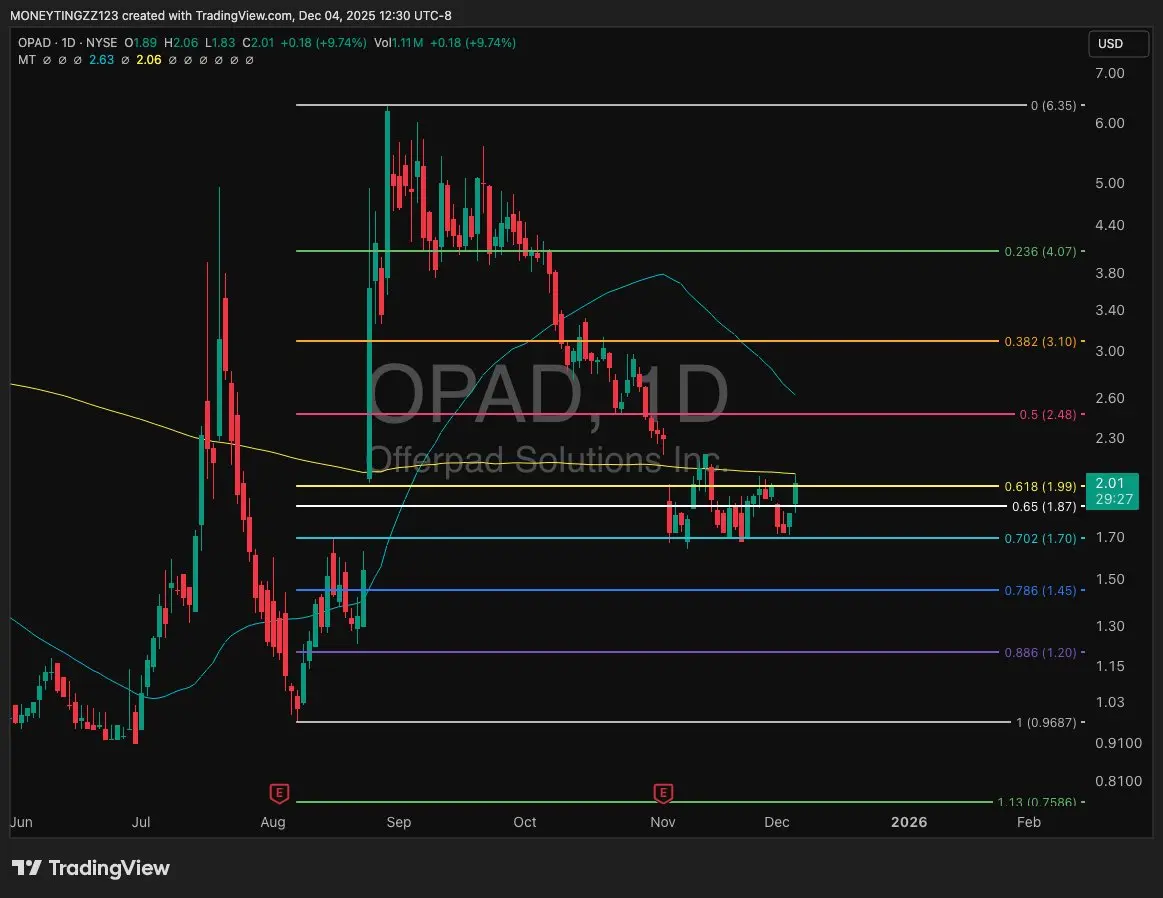
Task: Click the 7.00 price axis label
Action: click(x=1110, y=73)
